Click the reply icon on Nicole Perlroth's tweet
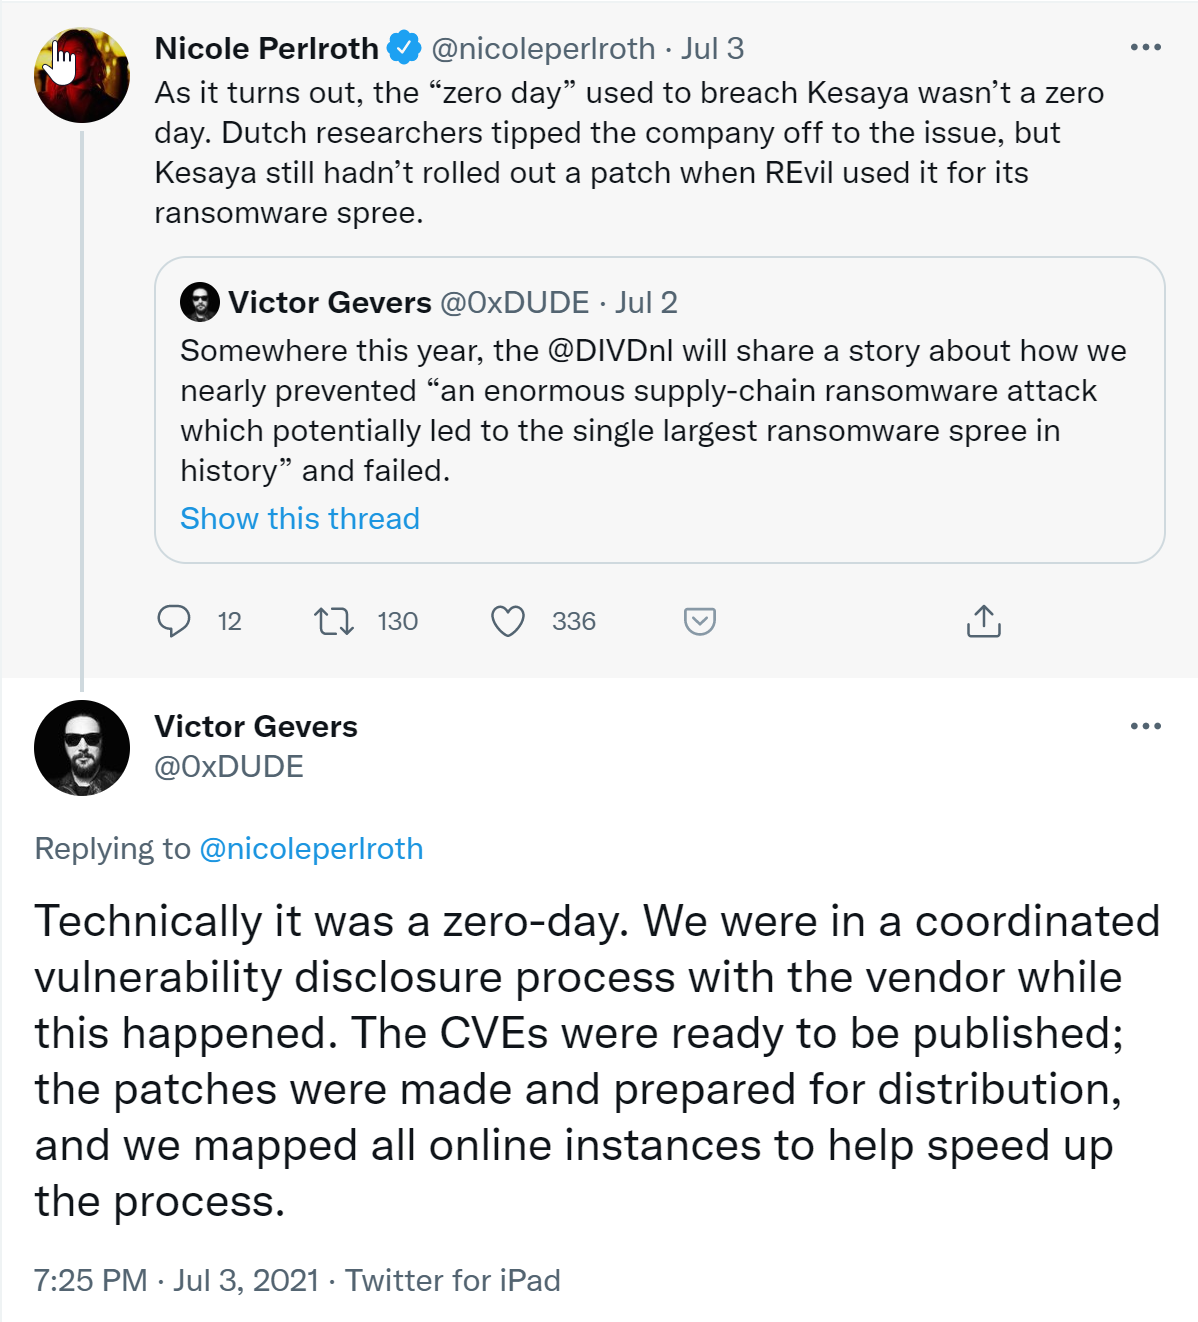 pyautogui.click(x=176, y=621)
